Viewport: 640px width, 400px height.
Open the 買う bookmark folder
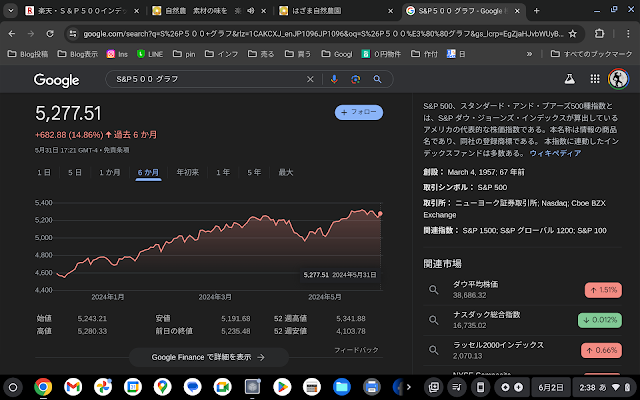pyautogui.click(x=298, y=54)
